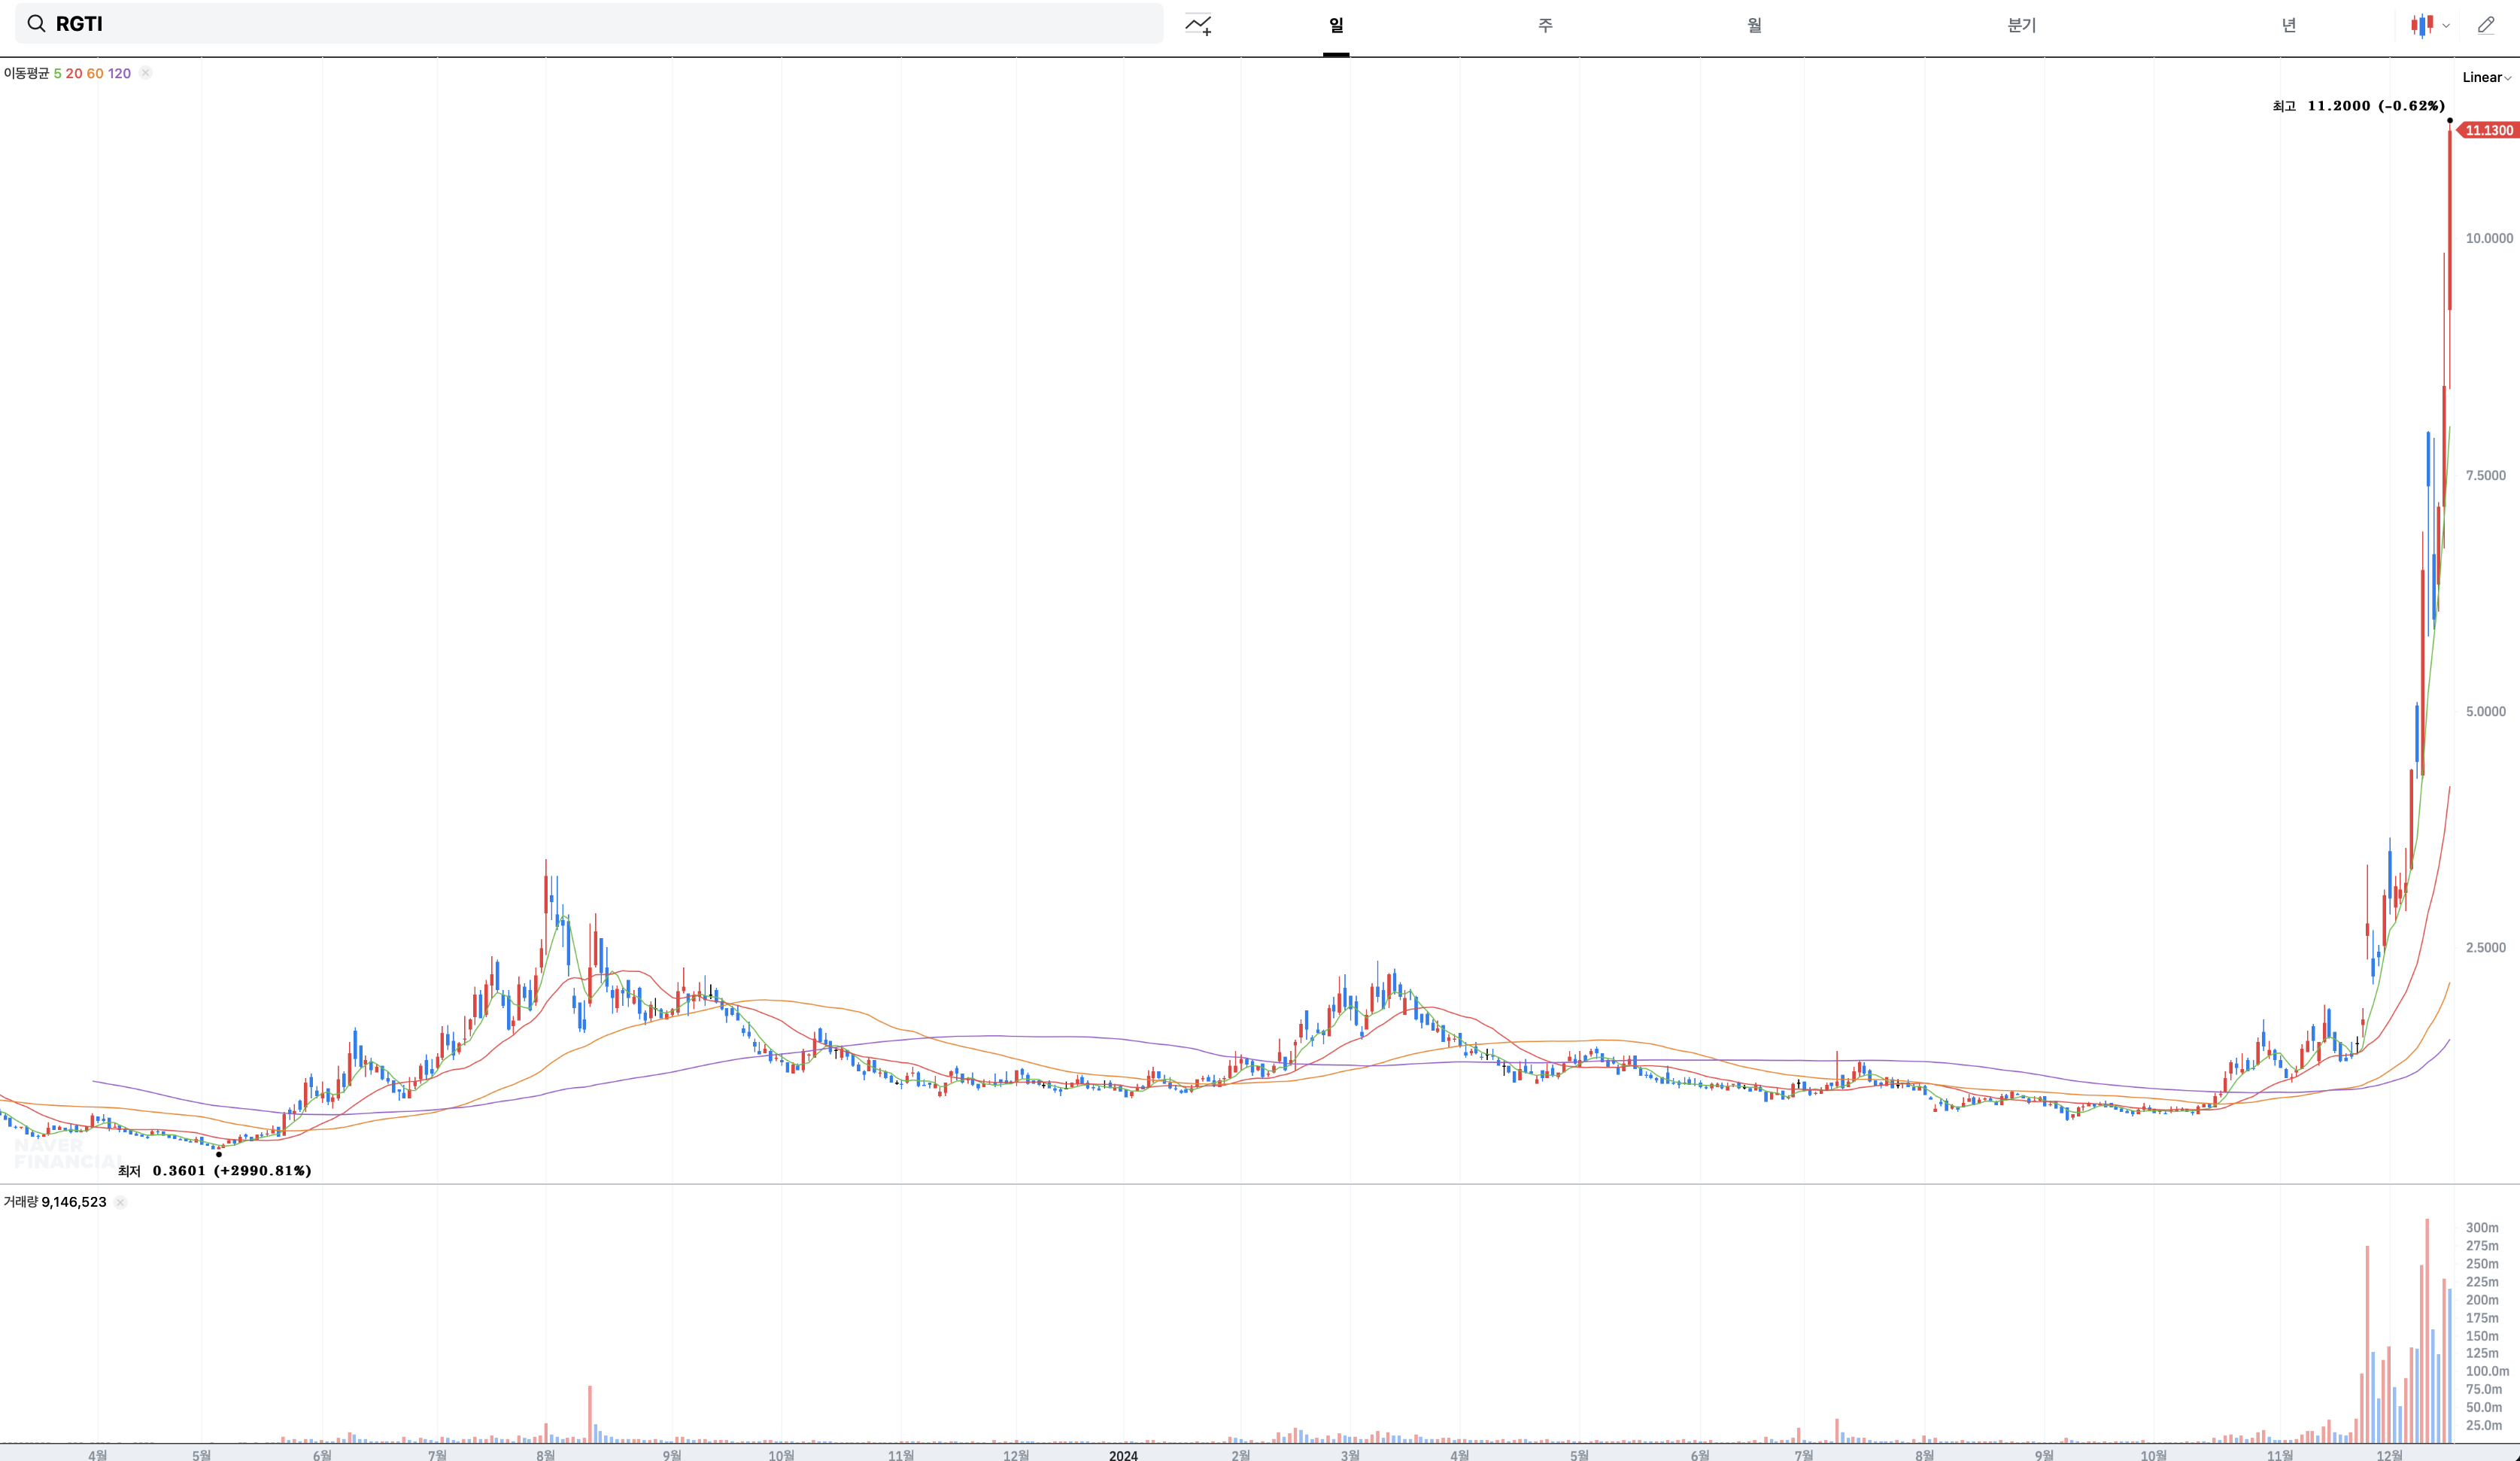Select the 분기 (quarterly) tab
The width and height of the screenshot is (2520, 1461).
tap(2021, 25)
